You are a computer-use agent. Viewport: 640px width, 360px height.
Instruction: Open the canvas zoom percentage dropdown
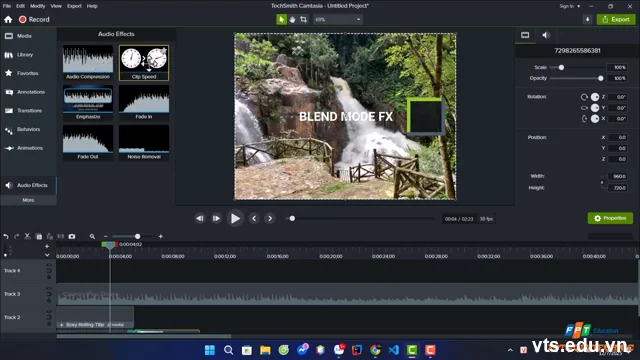coord(338,19)
